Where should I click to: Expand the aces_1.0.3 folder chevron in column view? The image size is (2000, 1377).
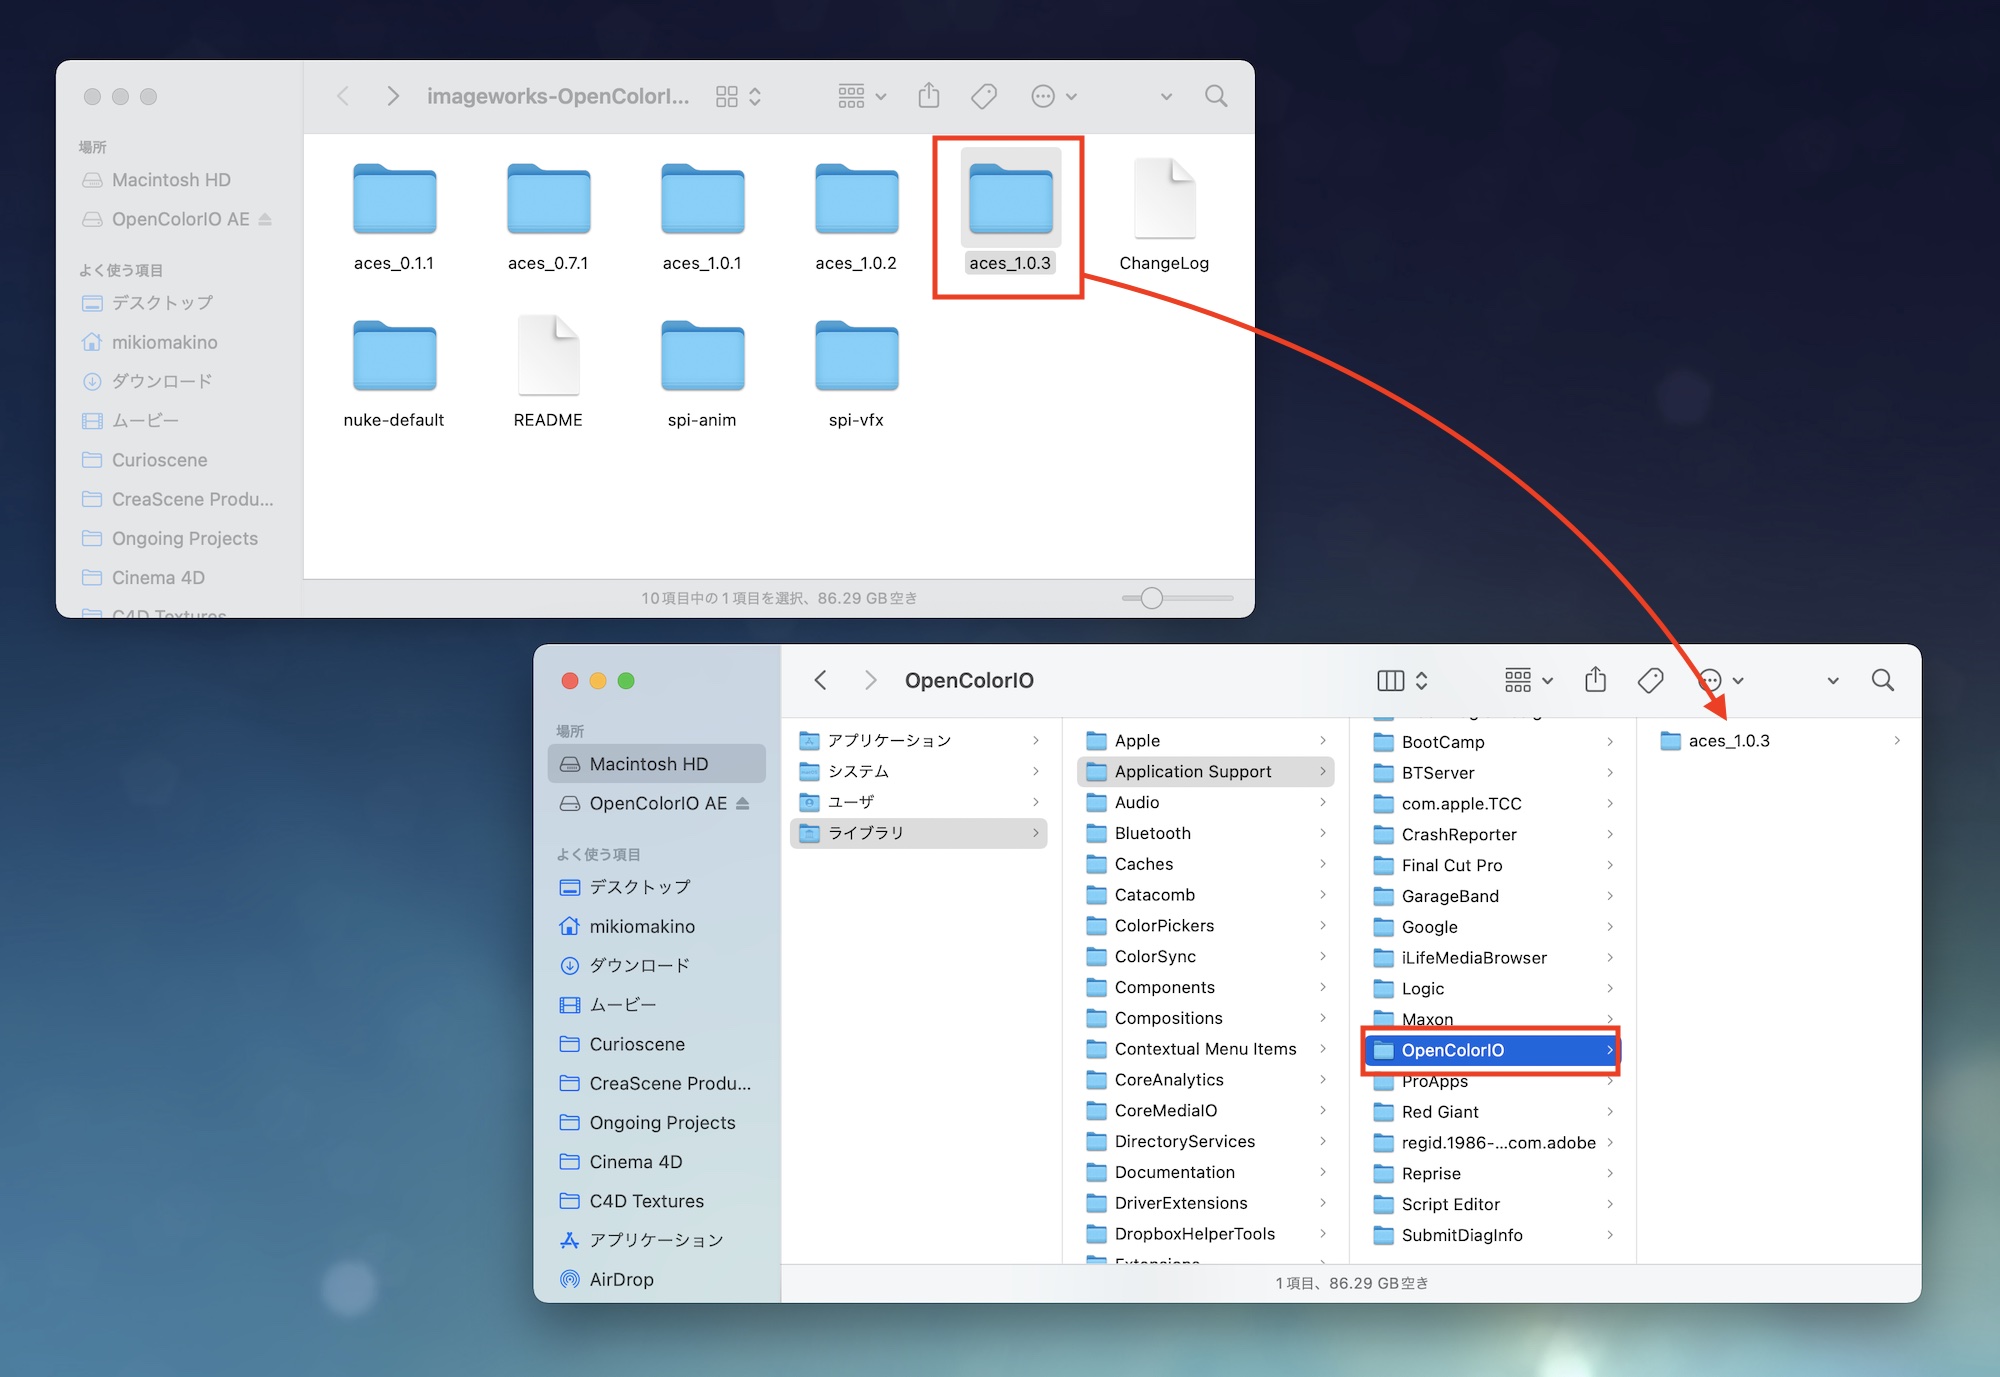point(1896,740)
